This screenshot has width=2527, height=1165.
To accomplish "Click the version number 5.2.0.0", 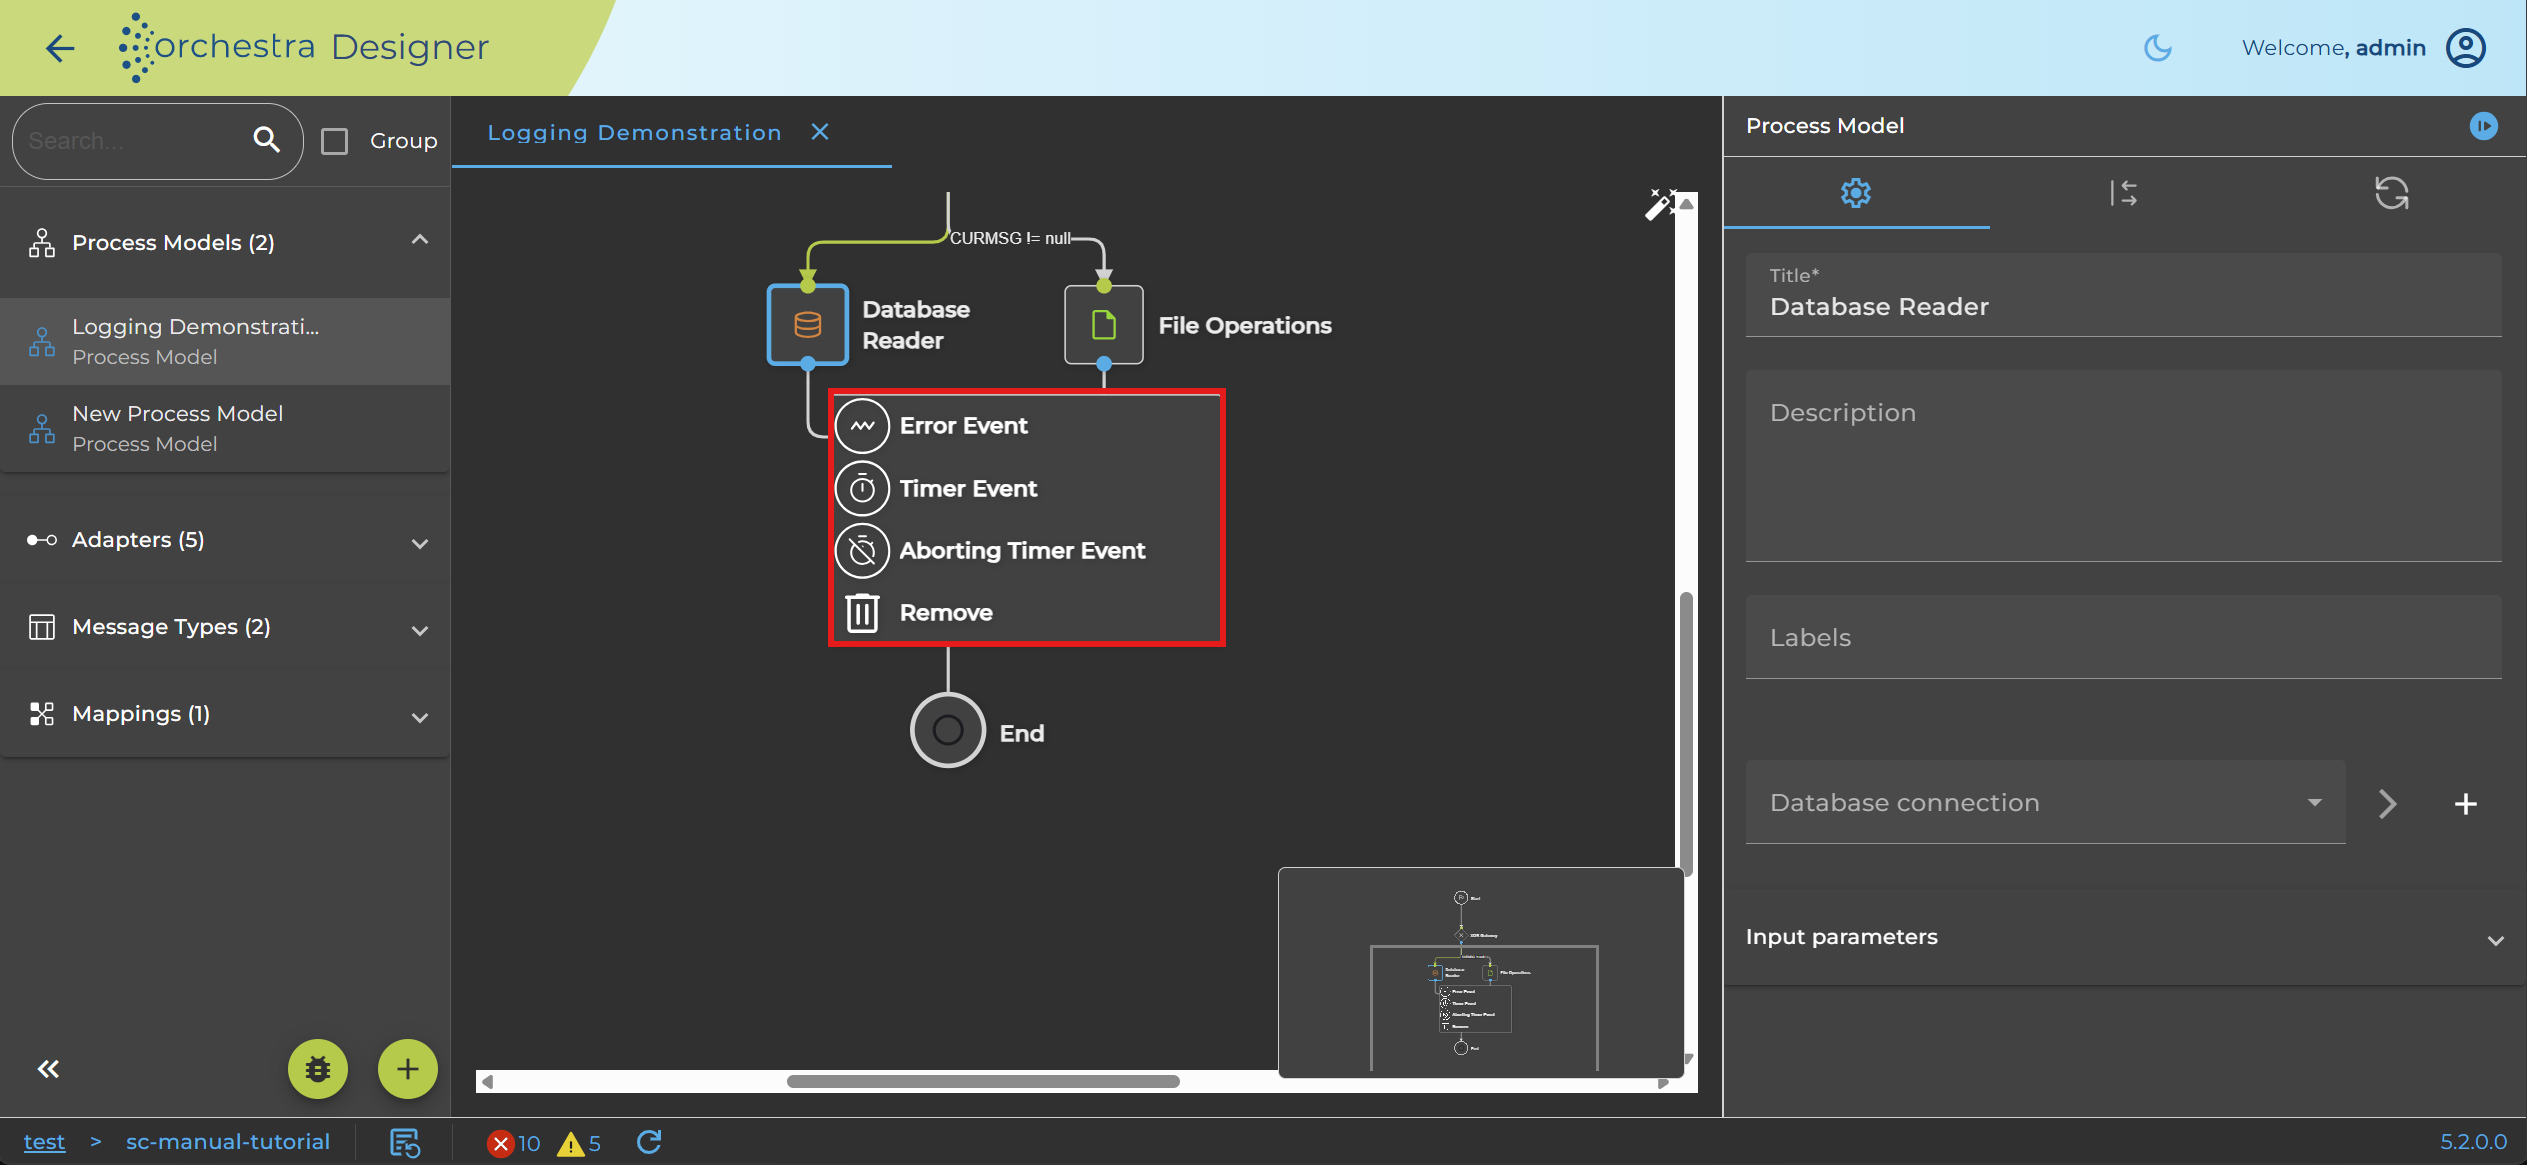I will 2473,1141.
